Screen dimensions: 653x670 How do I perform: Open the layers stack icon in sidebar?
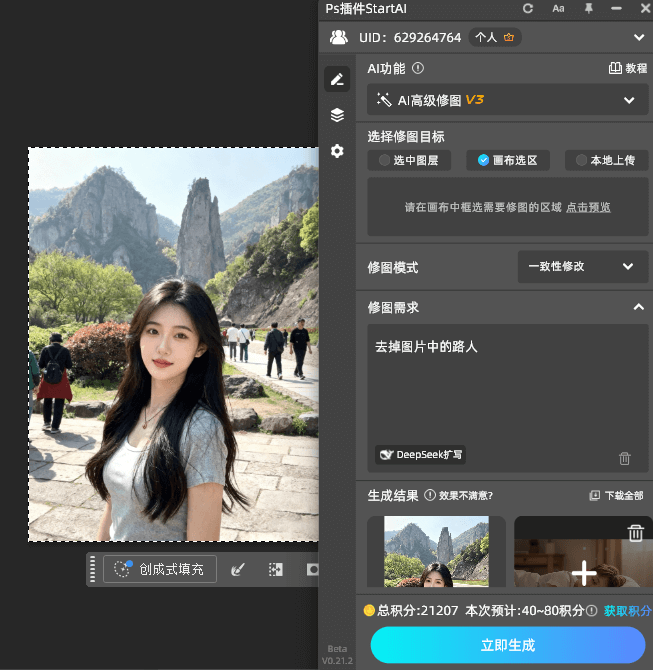(x=337, y=115)
